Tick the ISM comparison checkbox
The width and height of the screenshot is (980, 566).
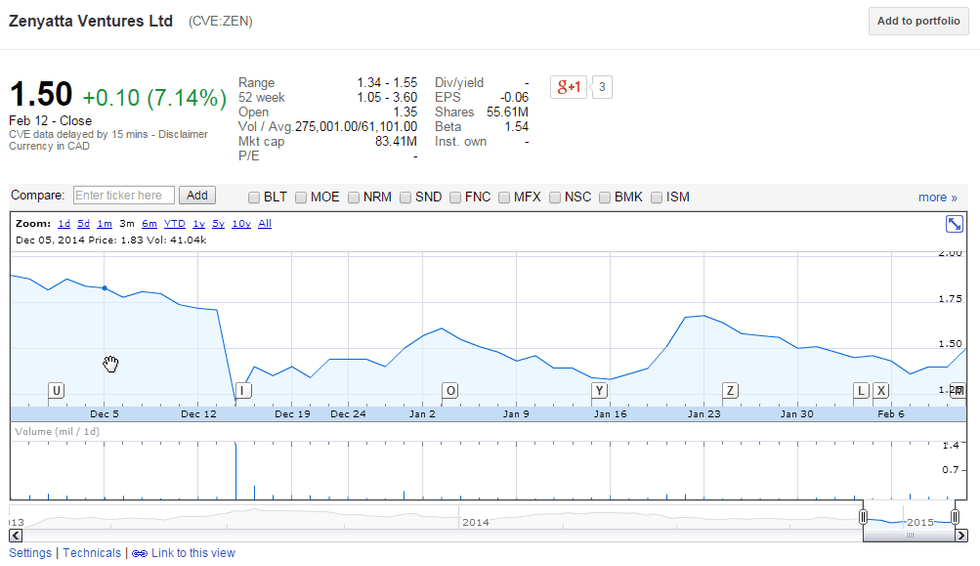pyautogui.click(x=657, y=197)
